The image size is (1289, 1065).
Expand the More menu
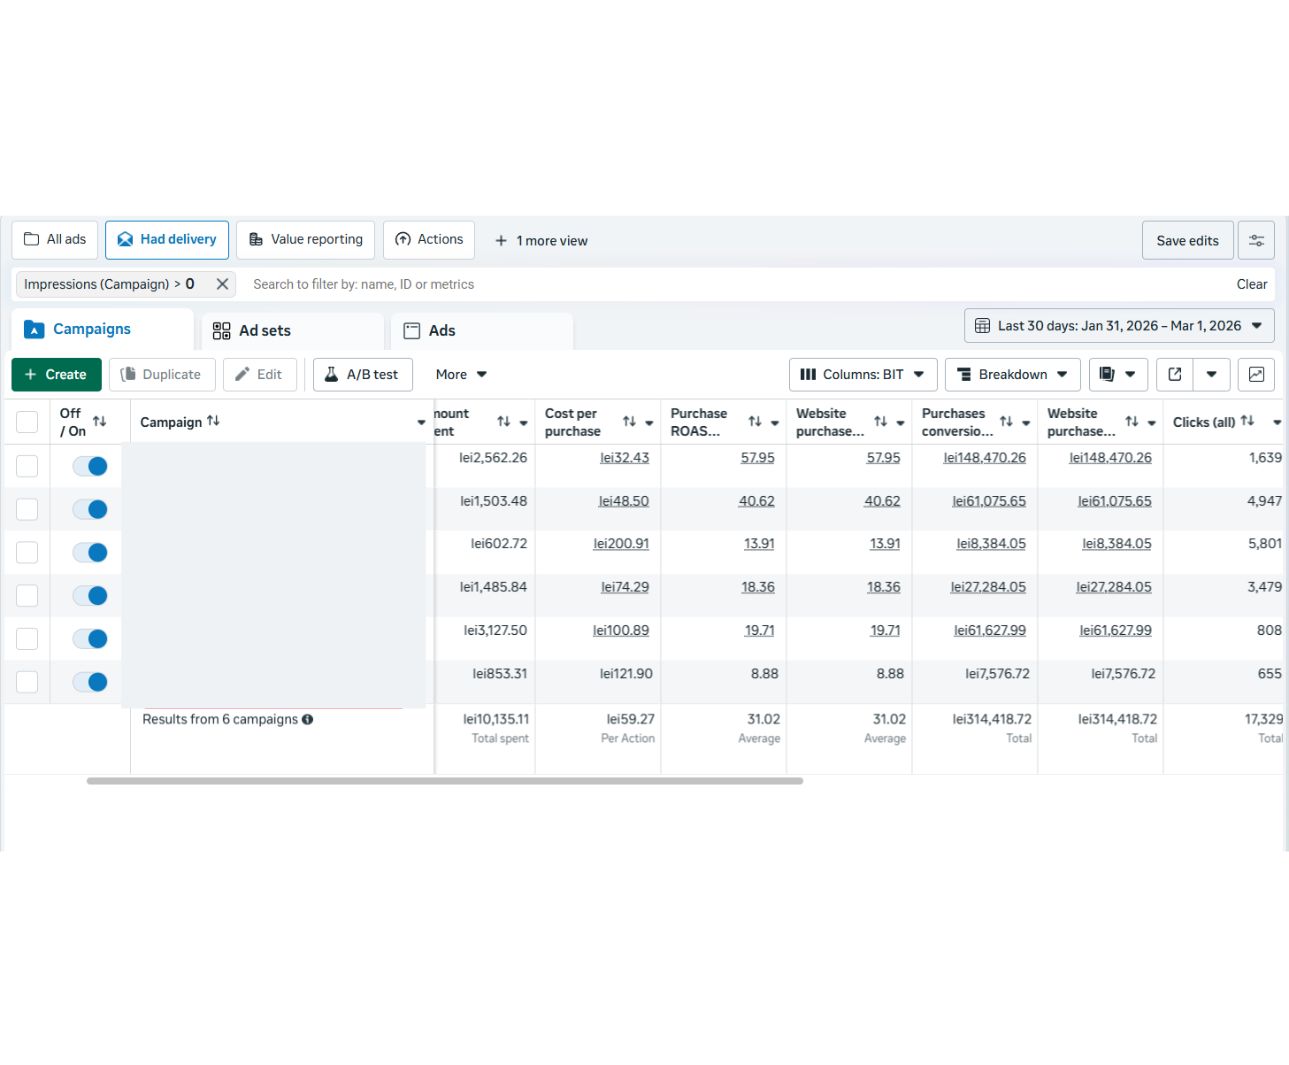[461, 374]
